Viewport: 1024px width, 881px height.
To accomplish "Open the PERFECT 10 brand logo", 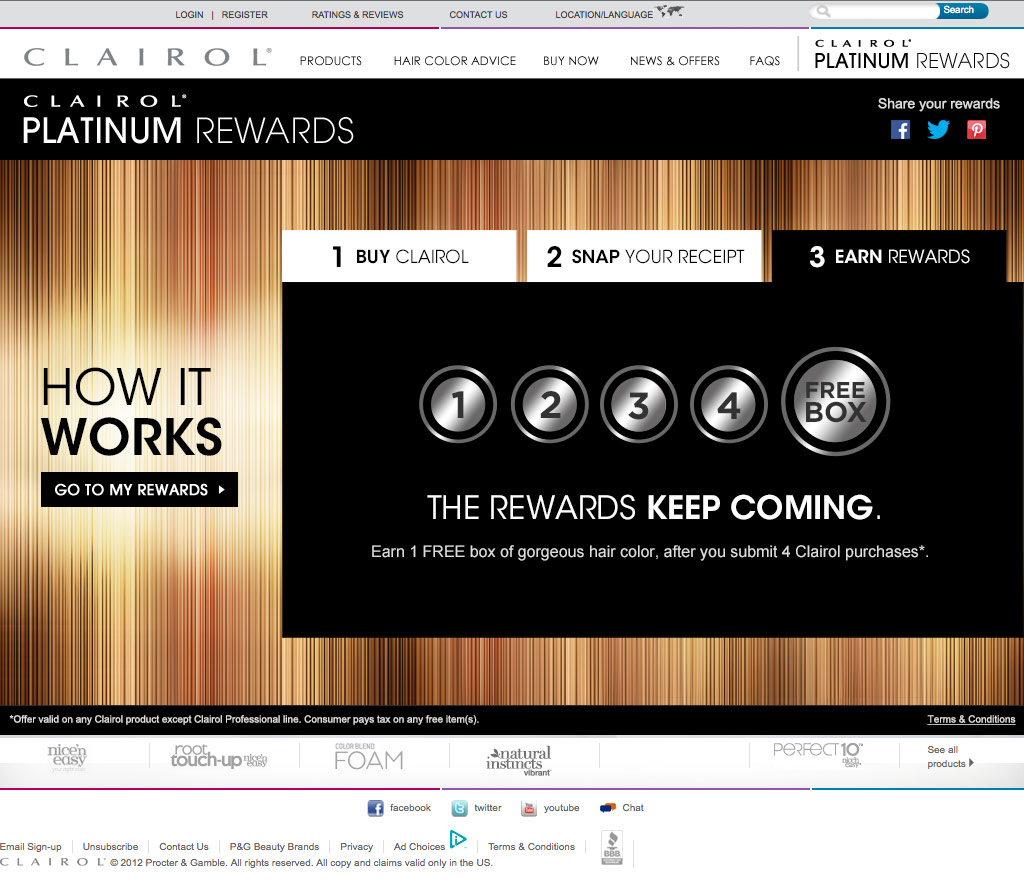I will tap(818, 754).
